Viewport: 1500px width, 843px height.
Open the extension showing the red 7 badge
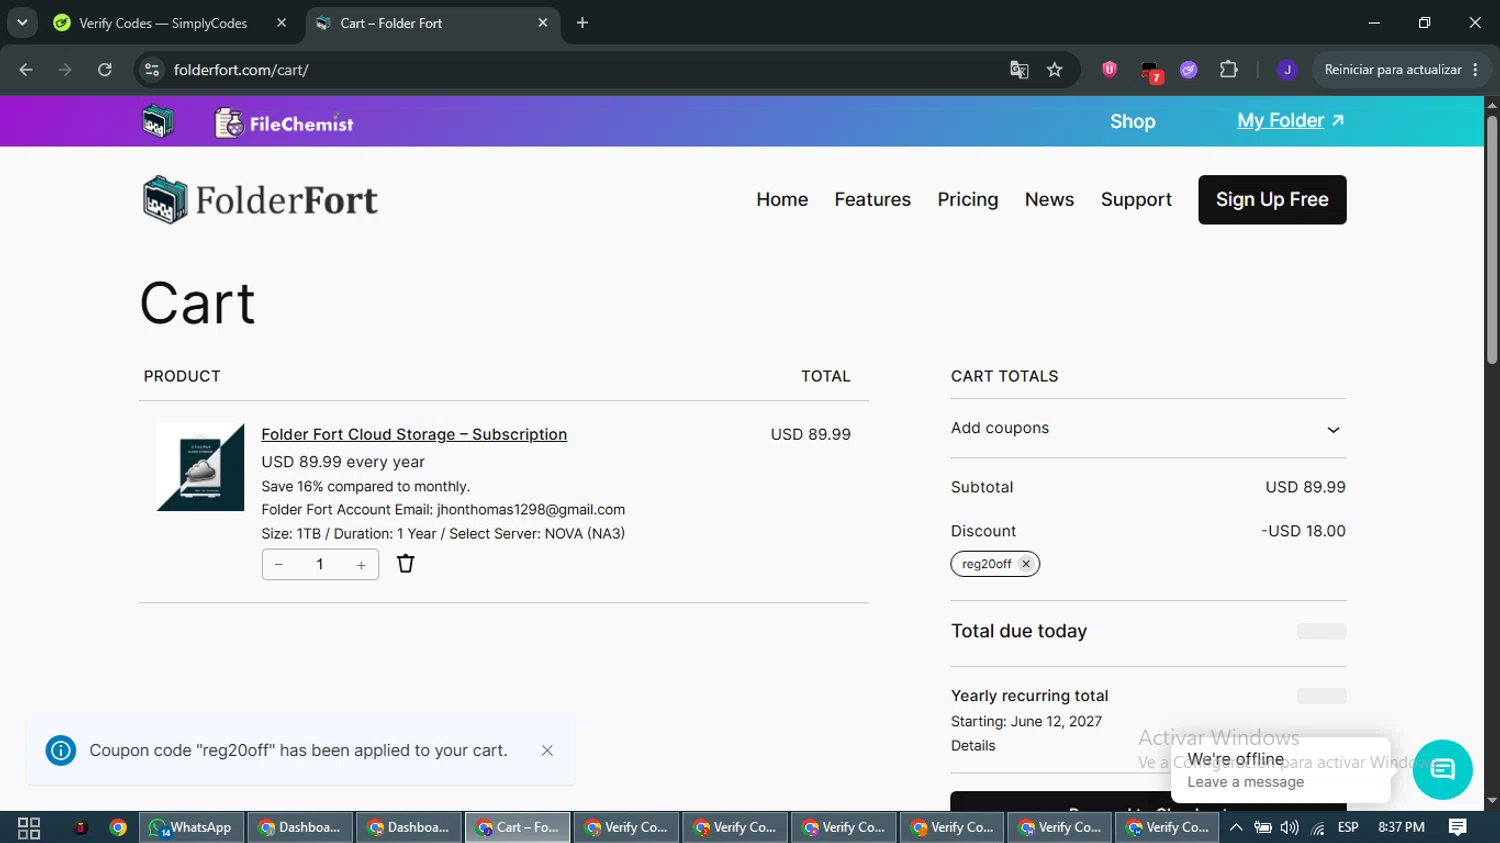pyautogui.click(x=1150, y=71)
